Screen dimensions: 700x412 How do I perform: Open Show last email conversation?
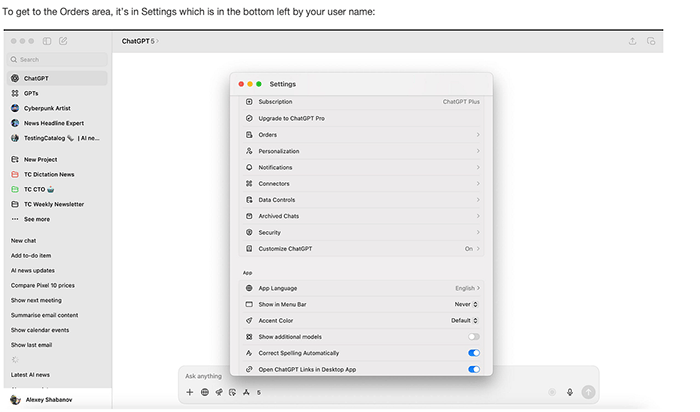tap(31, 345)
